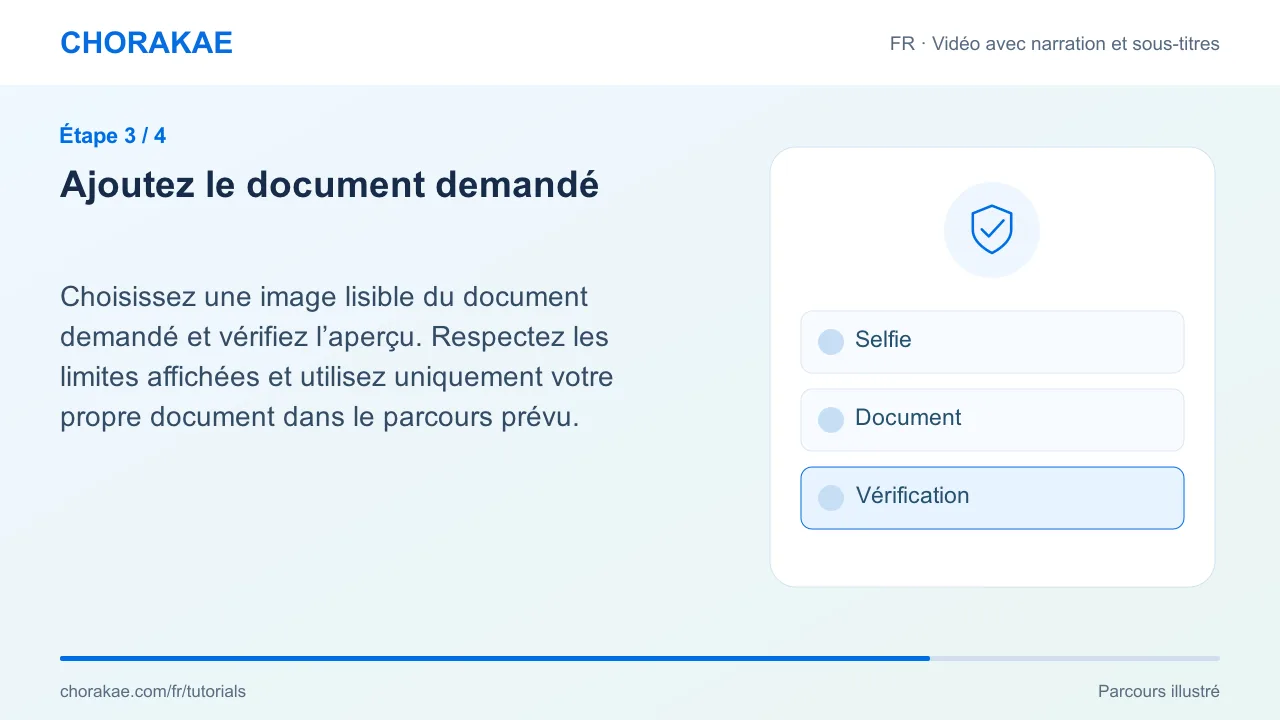
Task: Click the tutorial progress bar
Action: (x=640, y=658)
